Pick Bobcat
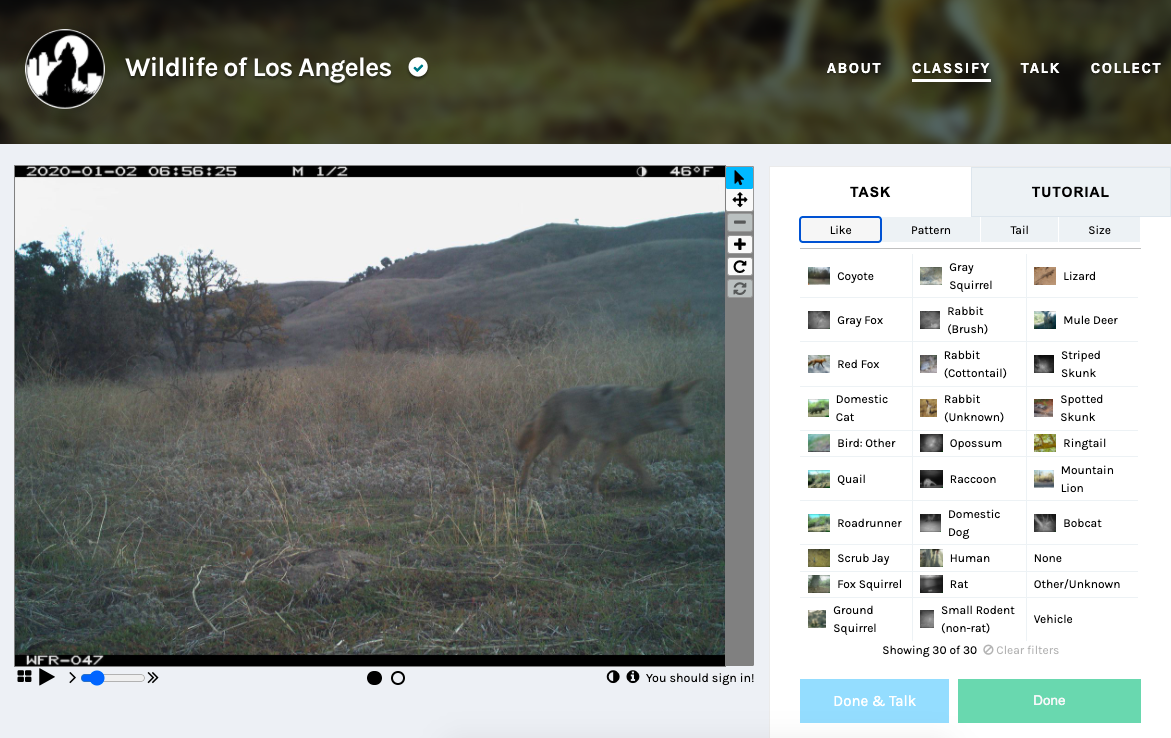Image resolution: width=1171 pixels, height=738 pixels. click(1083, 524)
